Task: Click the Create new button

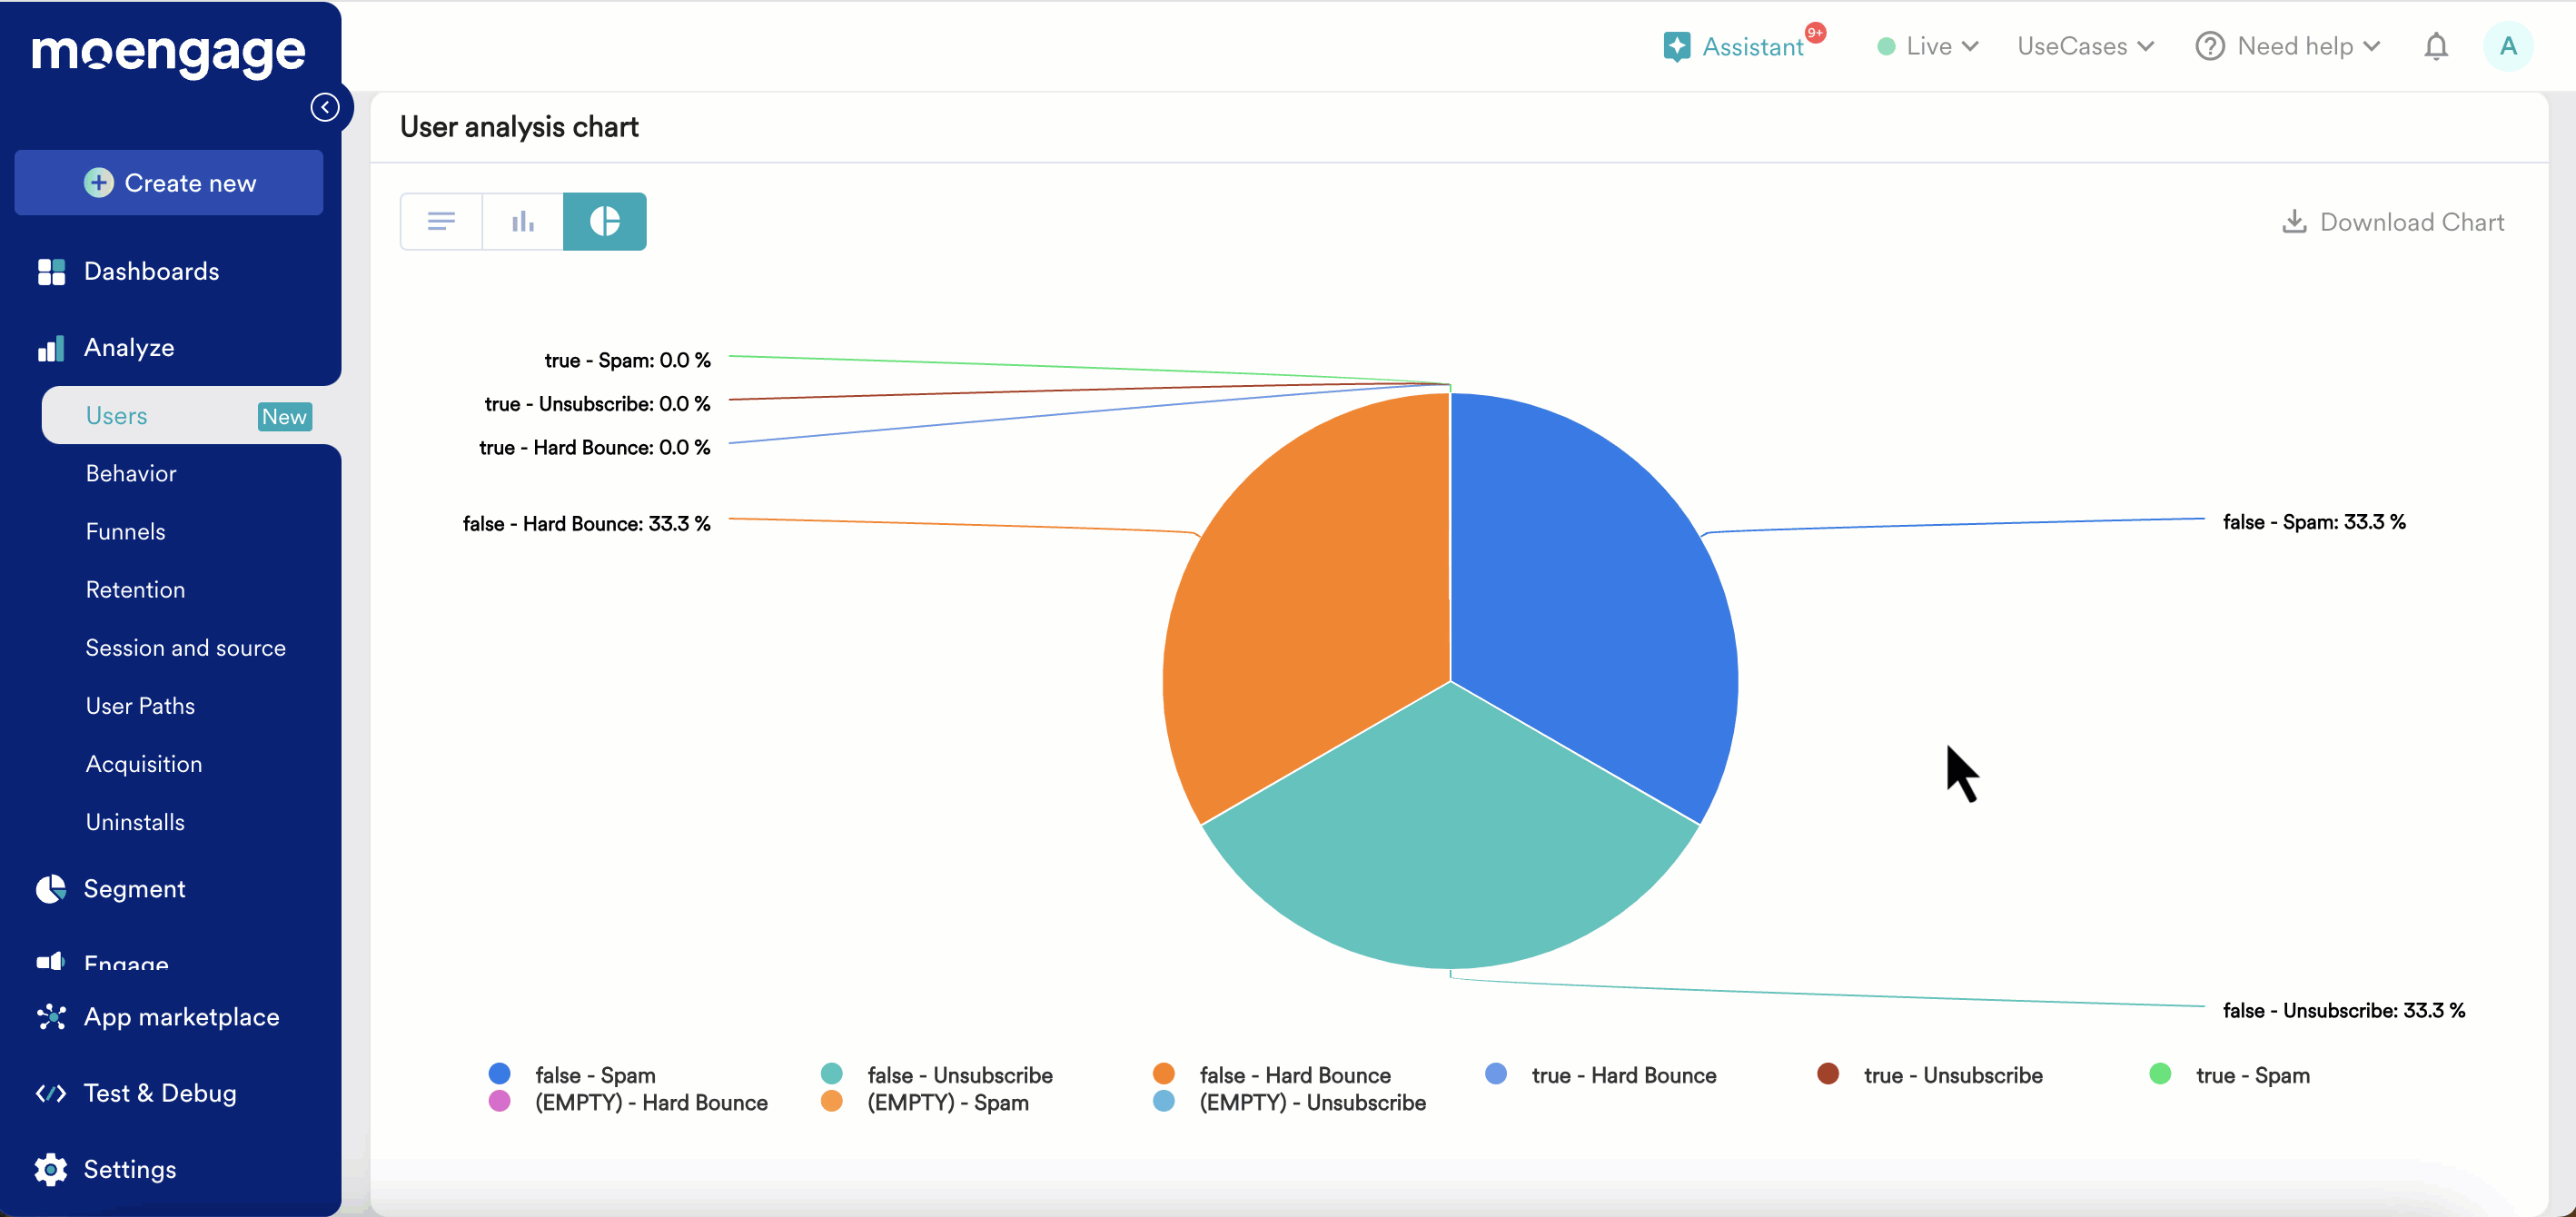Action: [169, 183]
